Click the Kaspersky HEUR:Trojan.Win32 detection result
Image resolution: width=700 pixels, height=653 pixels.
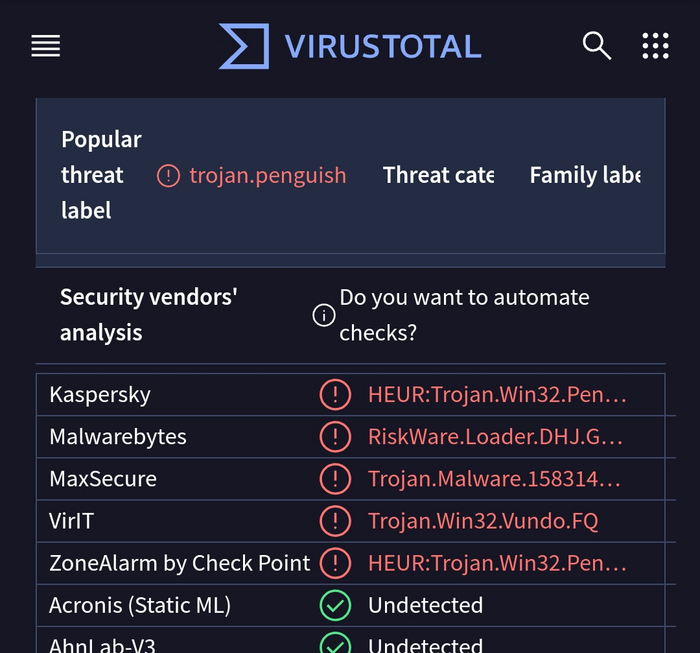pyautogui.click(x=497, y=395)
